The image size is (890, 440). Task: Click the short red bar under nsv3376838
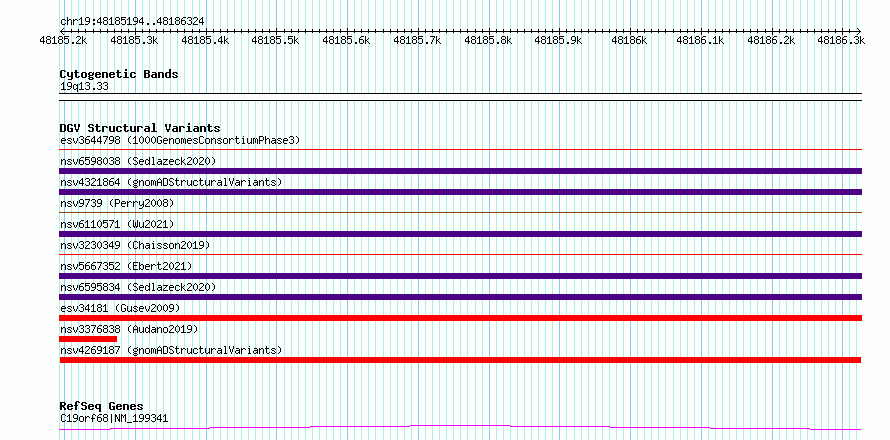88,339
